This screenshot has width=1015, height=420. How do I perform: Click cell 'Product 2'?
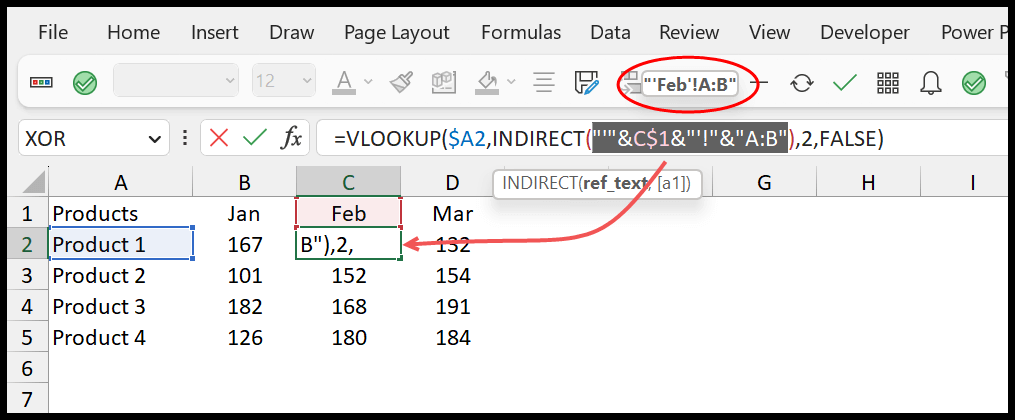pos(120,276)
